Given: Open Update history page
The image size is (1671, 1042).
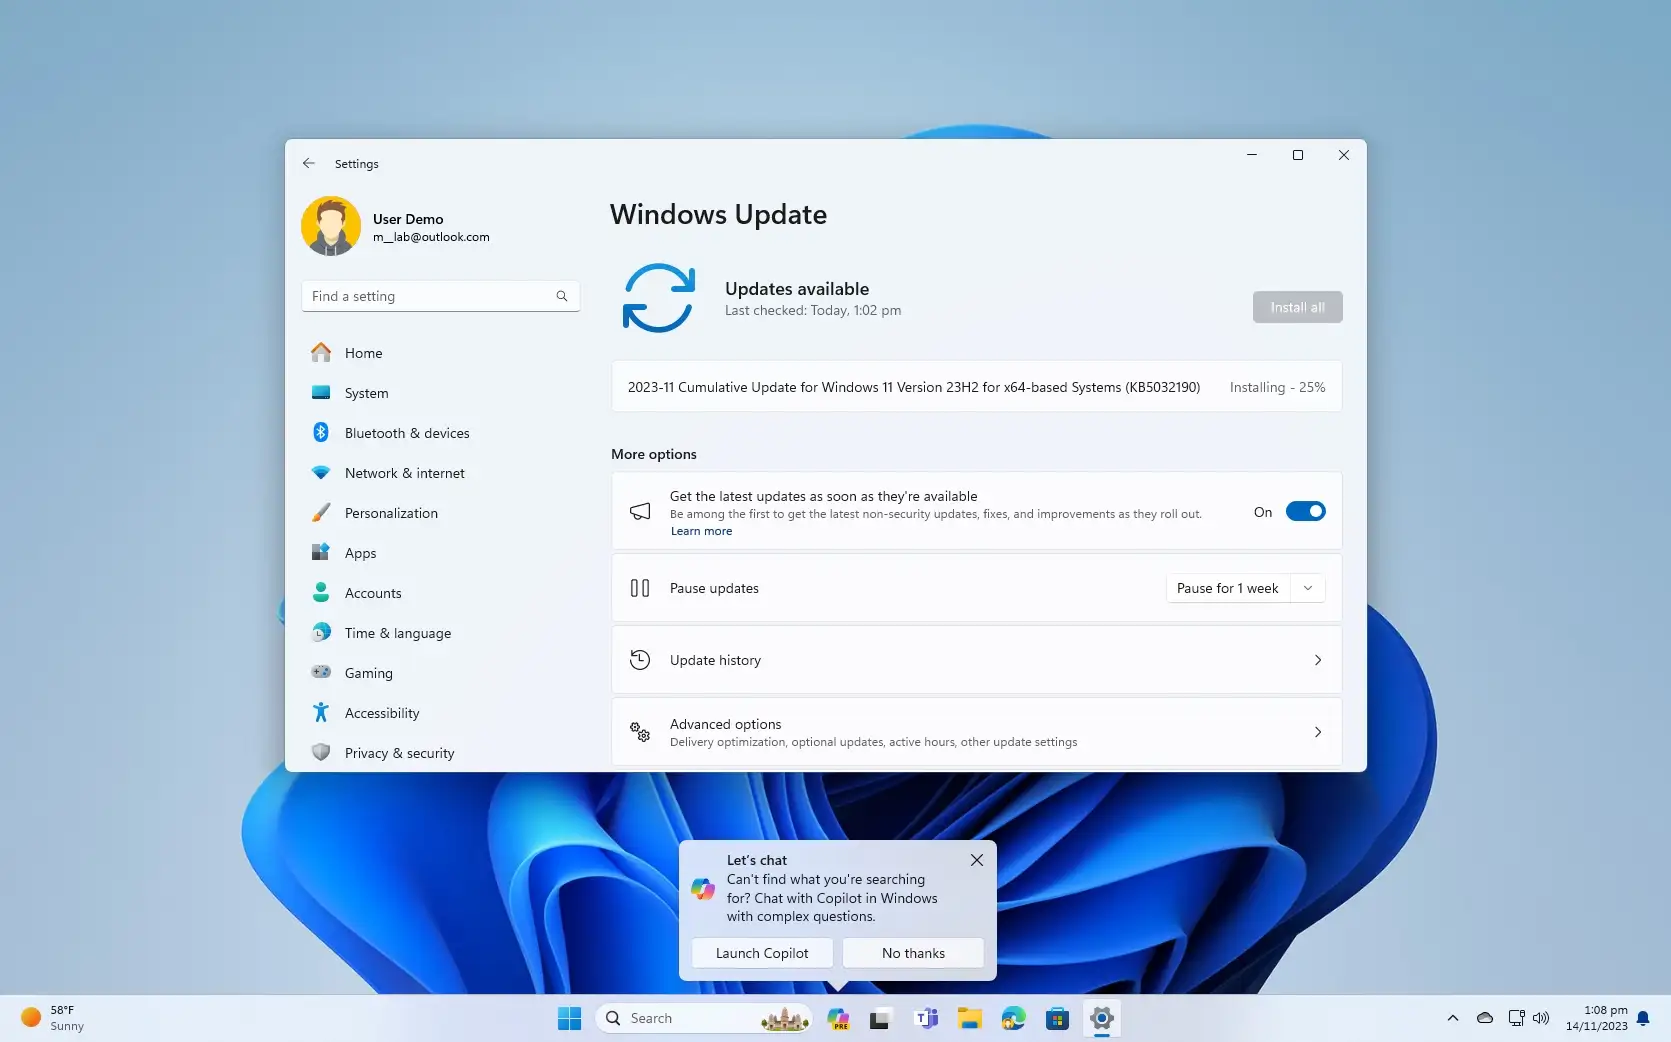Looking at the screenshot, I should 976,659.
